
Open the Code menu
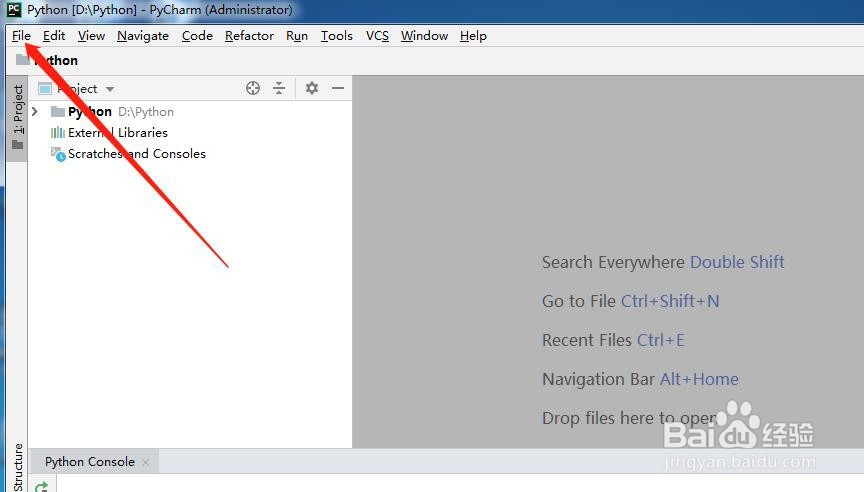click(x=197, y=36)
